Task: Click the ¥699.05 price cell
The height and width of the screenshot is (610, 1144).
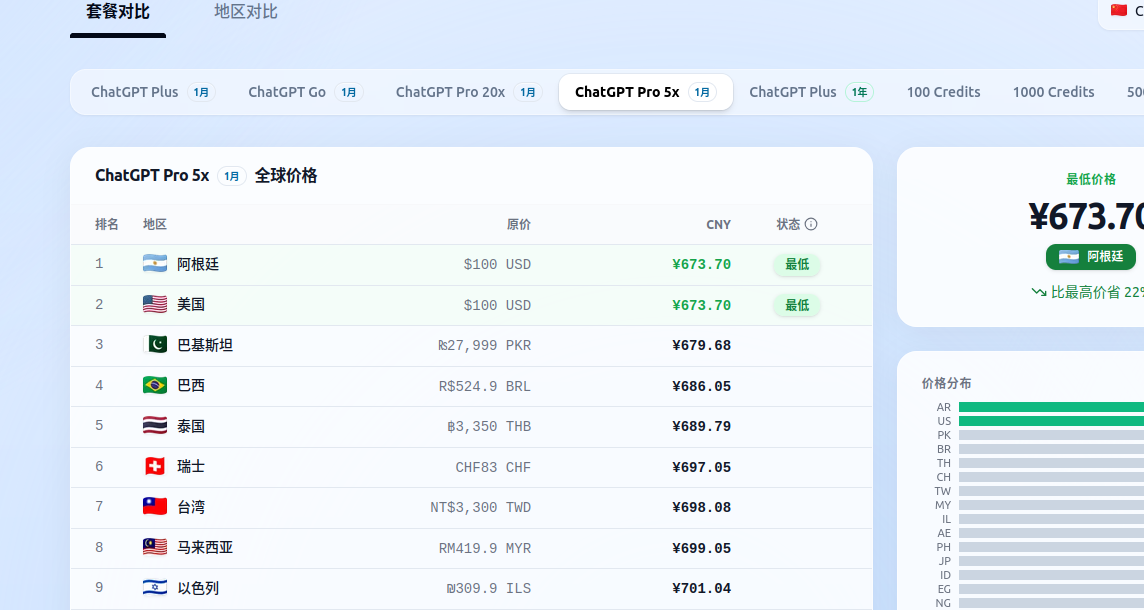Action: (x=701, y=548)
